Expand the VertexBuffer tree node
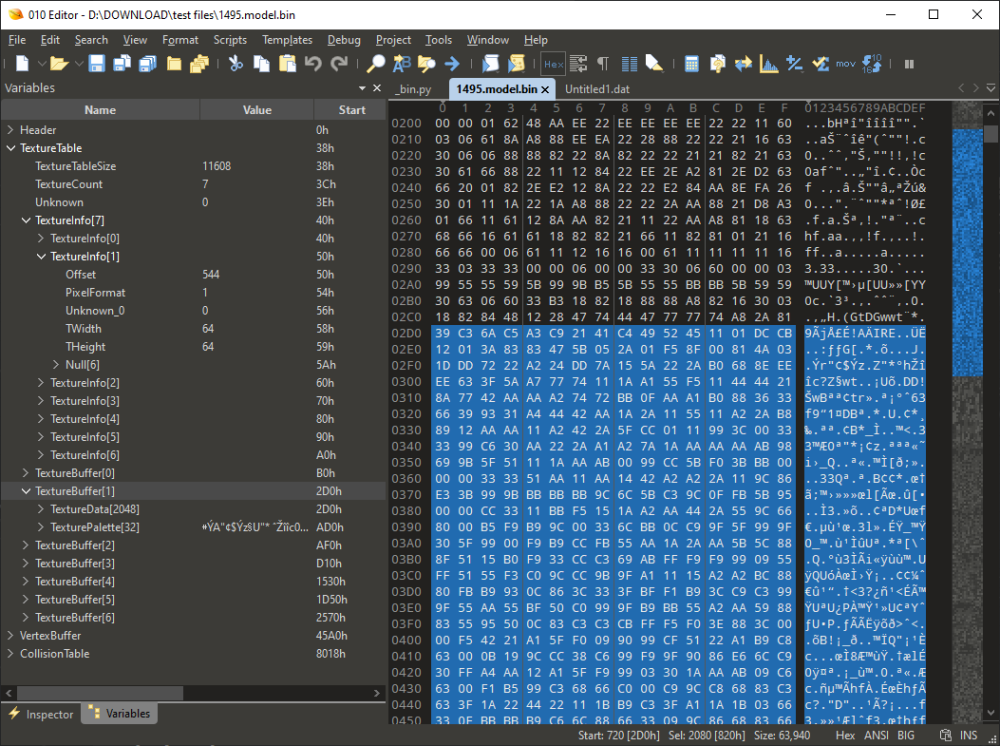 click(x=10, y=636)
